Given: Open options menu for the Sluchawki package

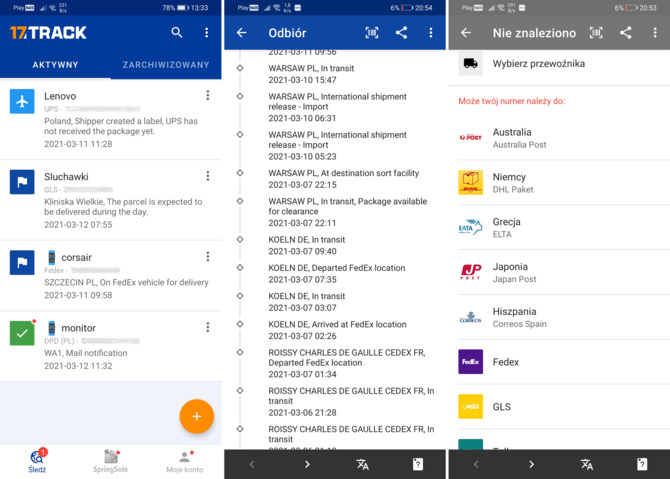Looking at the screenshot, I should click(208, 176).
